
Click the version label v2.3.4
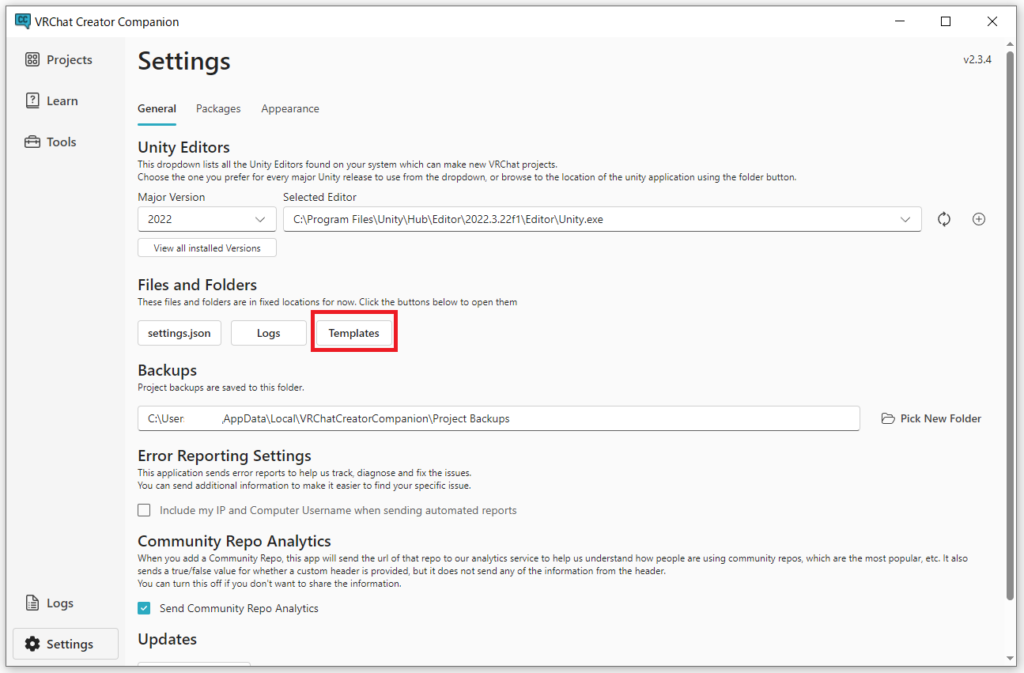coord(977,59)
